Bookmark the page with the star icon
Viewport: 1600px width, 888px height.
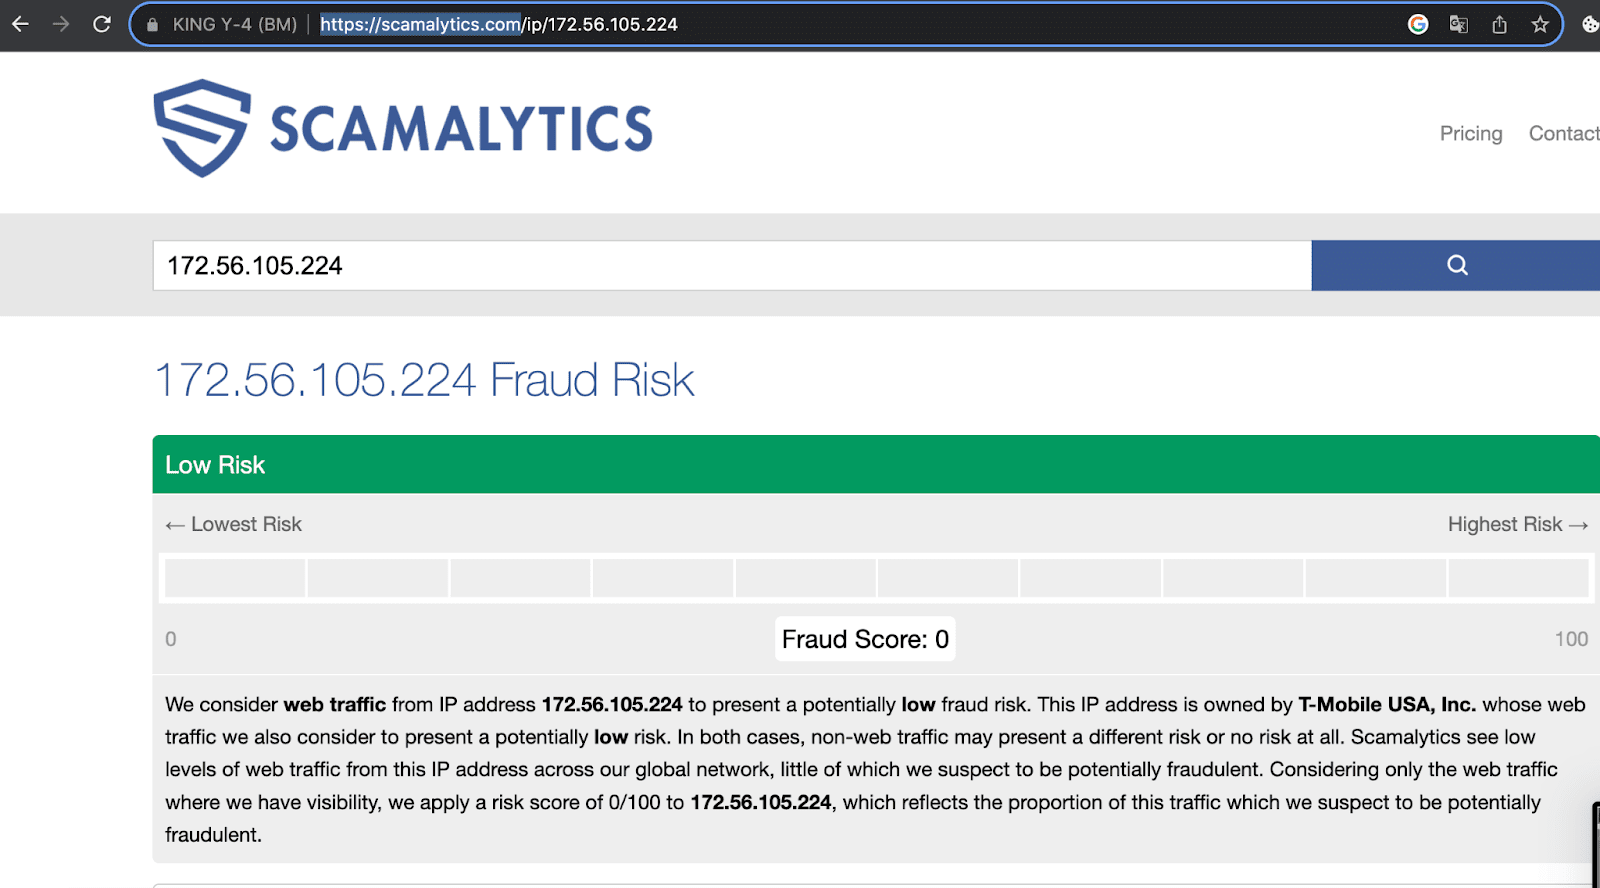pos(1540,24)
